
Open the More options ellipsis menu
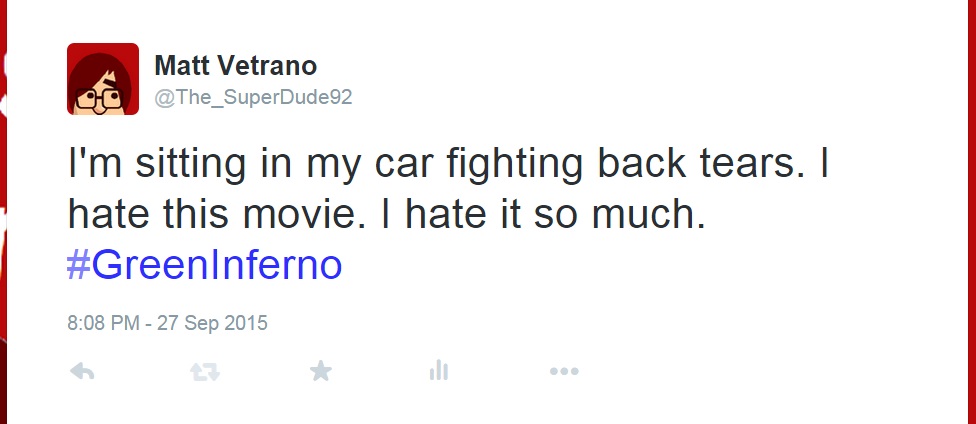564,372
